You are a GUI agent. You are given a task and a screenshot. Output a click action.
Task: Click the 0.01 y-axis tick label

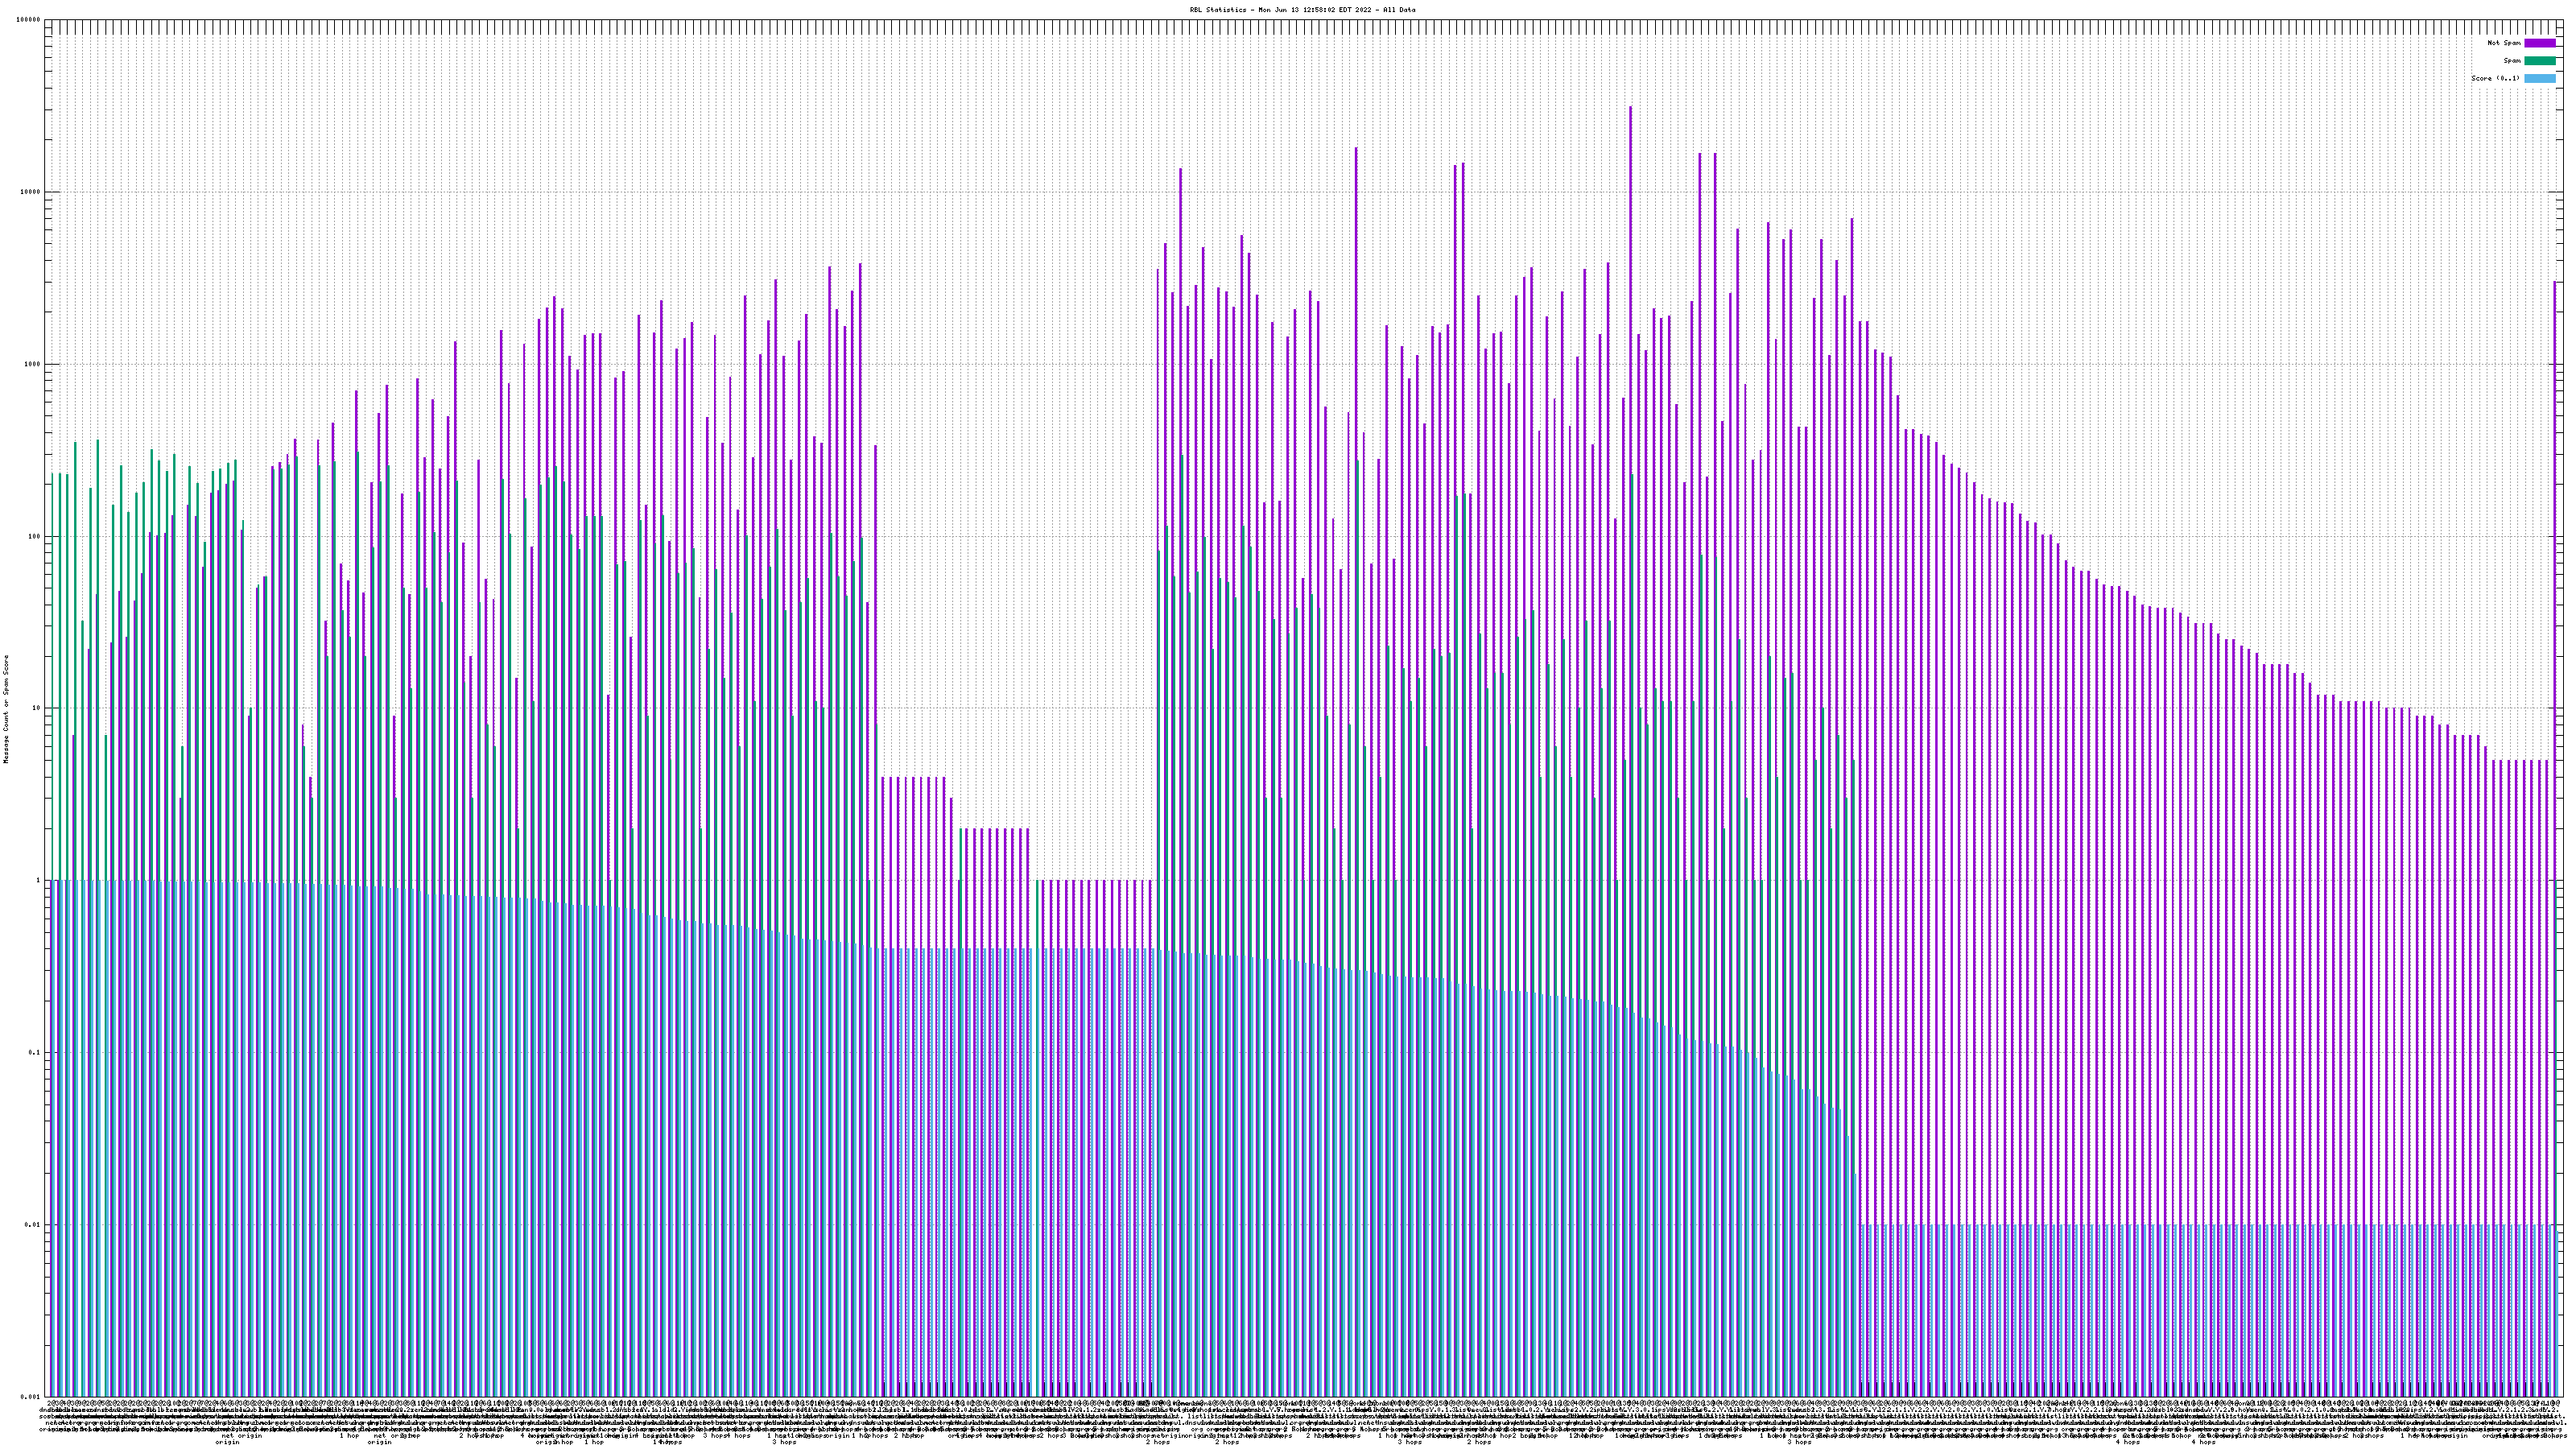coord(34,1225)
